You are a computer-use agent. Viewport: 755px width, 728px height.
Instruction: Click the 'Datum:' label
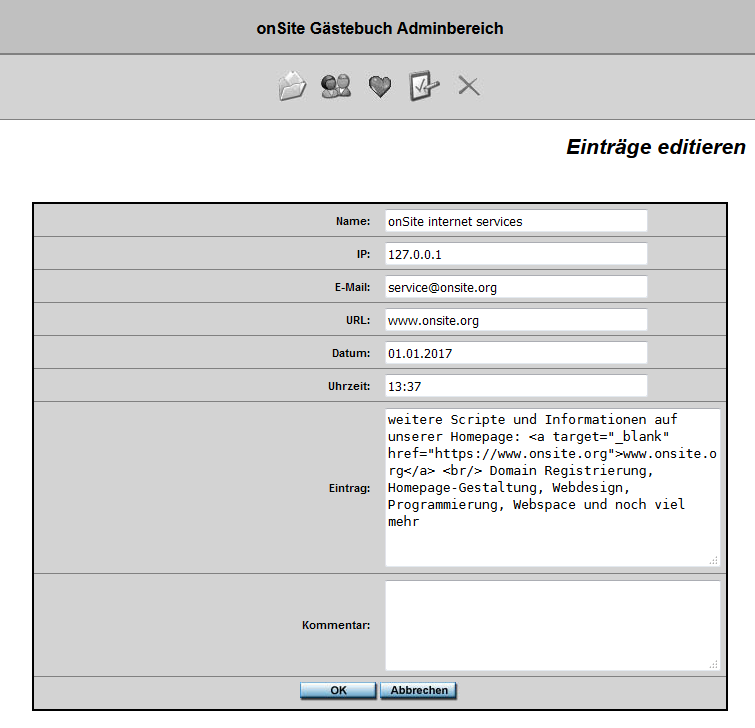pos(351,353)
